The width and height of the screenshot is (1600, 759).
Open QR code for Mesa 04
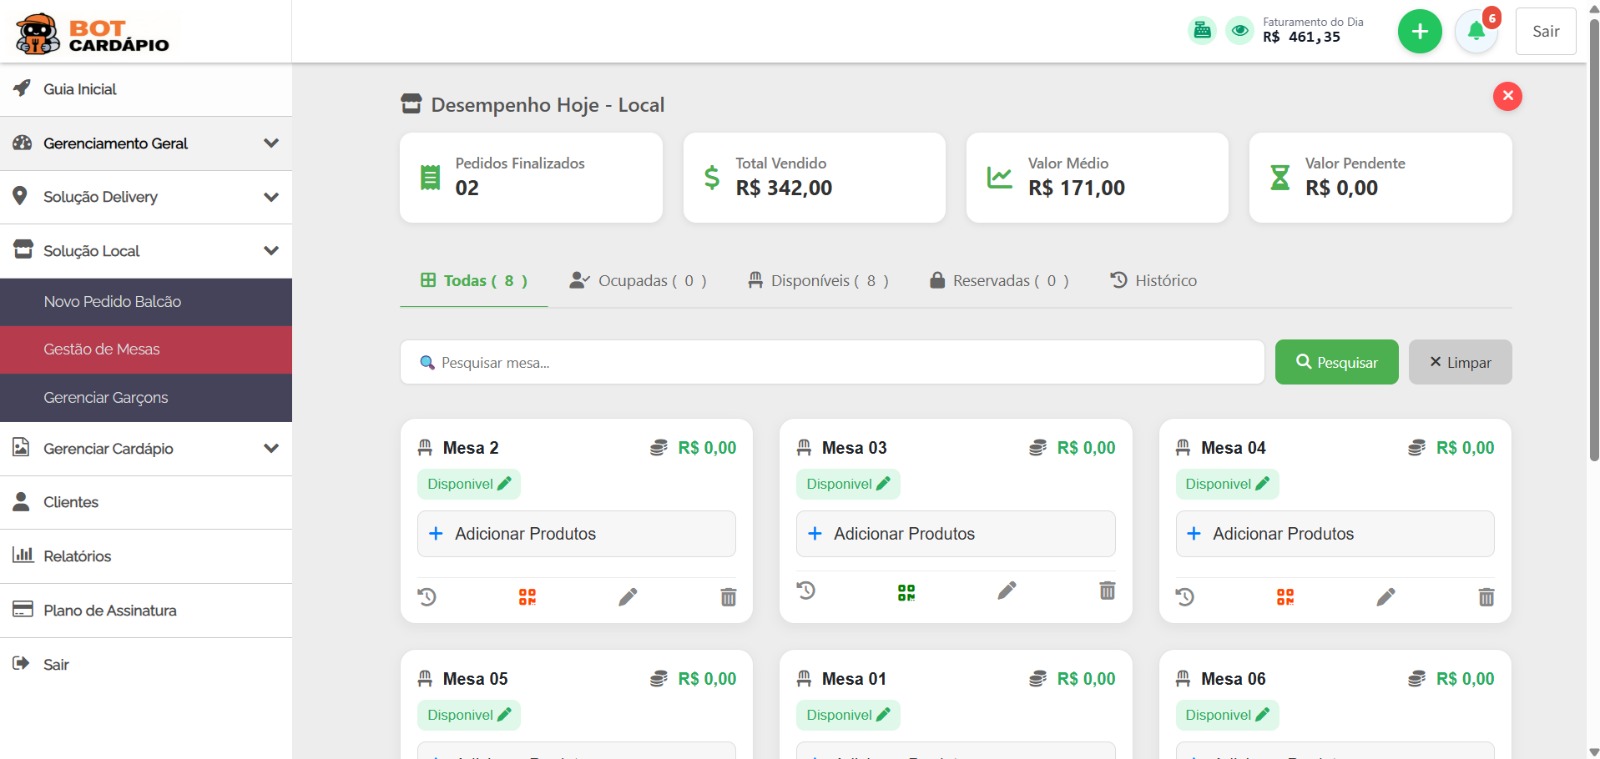click(1285, 597)
